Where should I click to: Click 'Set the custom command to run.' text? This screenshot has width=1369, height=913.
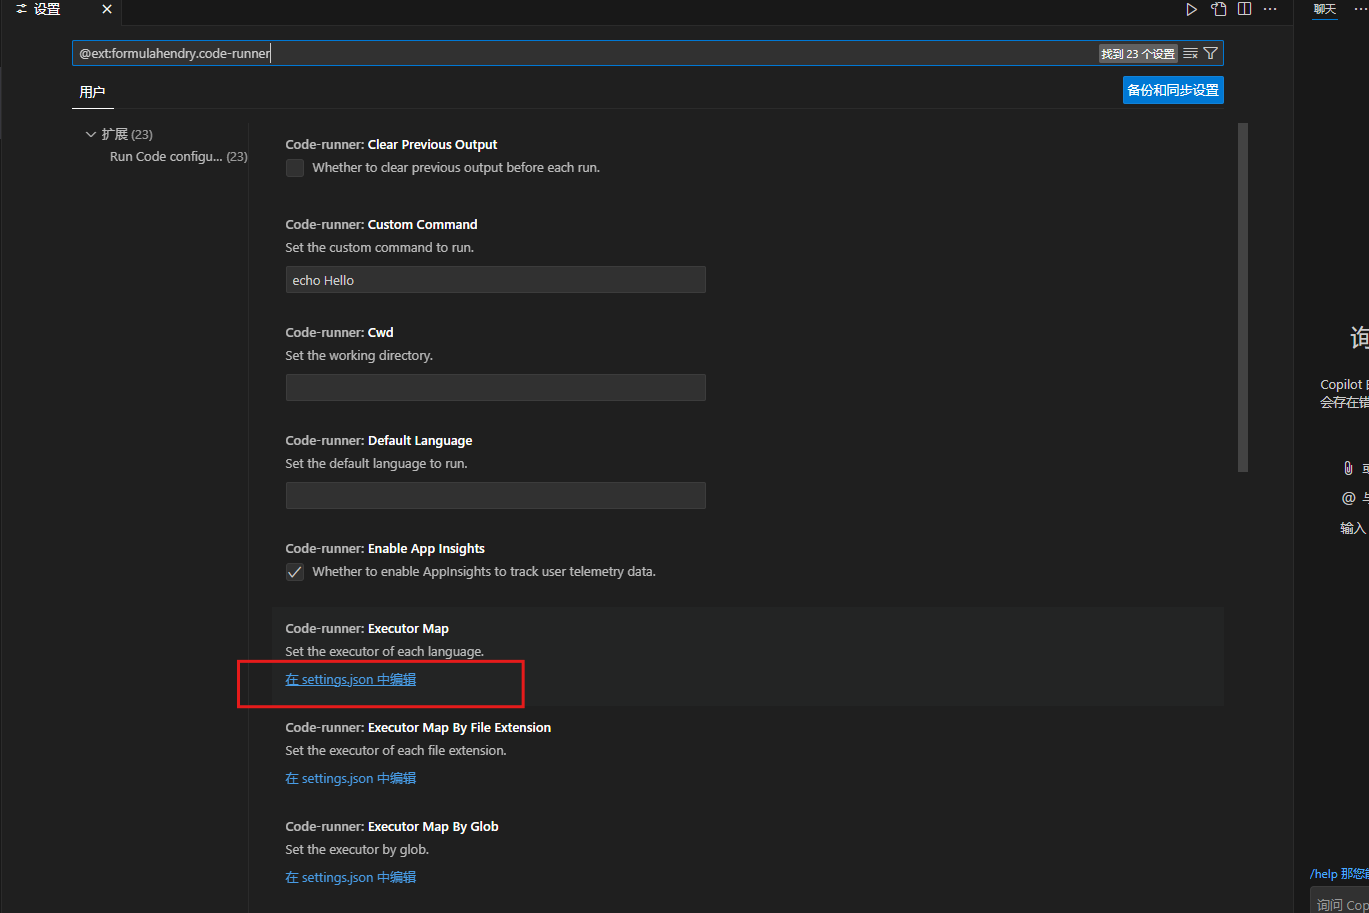380,247
